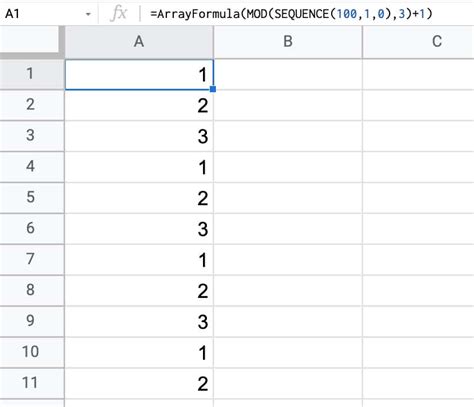
Task: Select row 10 header
Action: click(x=32, y=352)
